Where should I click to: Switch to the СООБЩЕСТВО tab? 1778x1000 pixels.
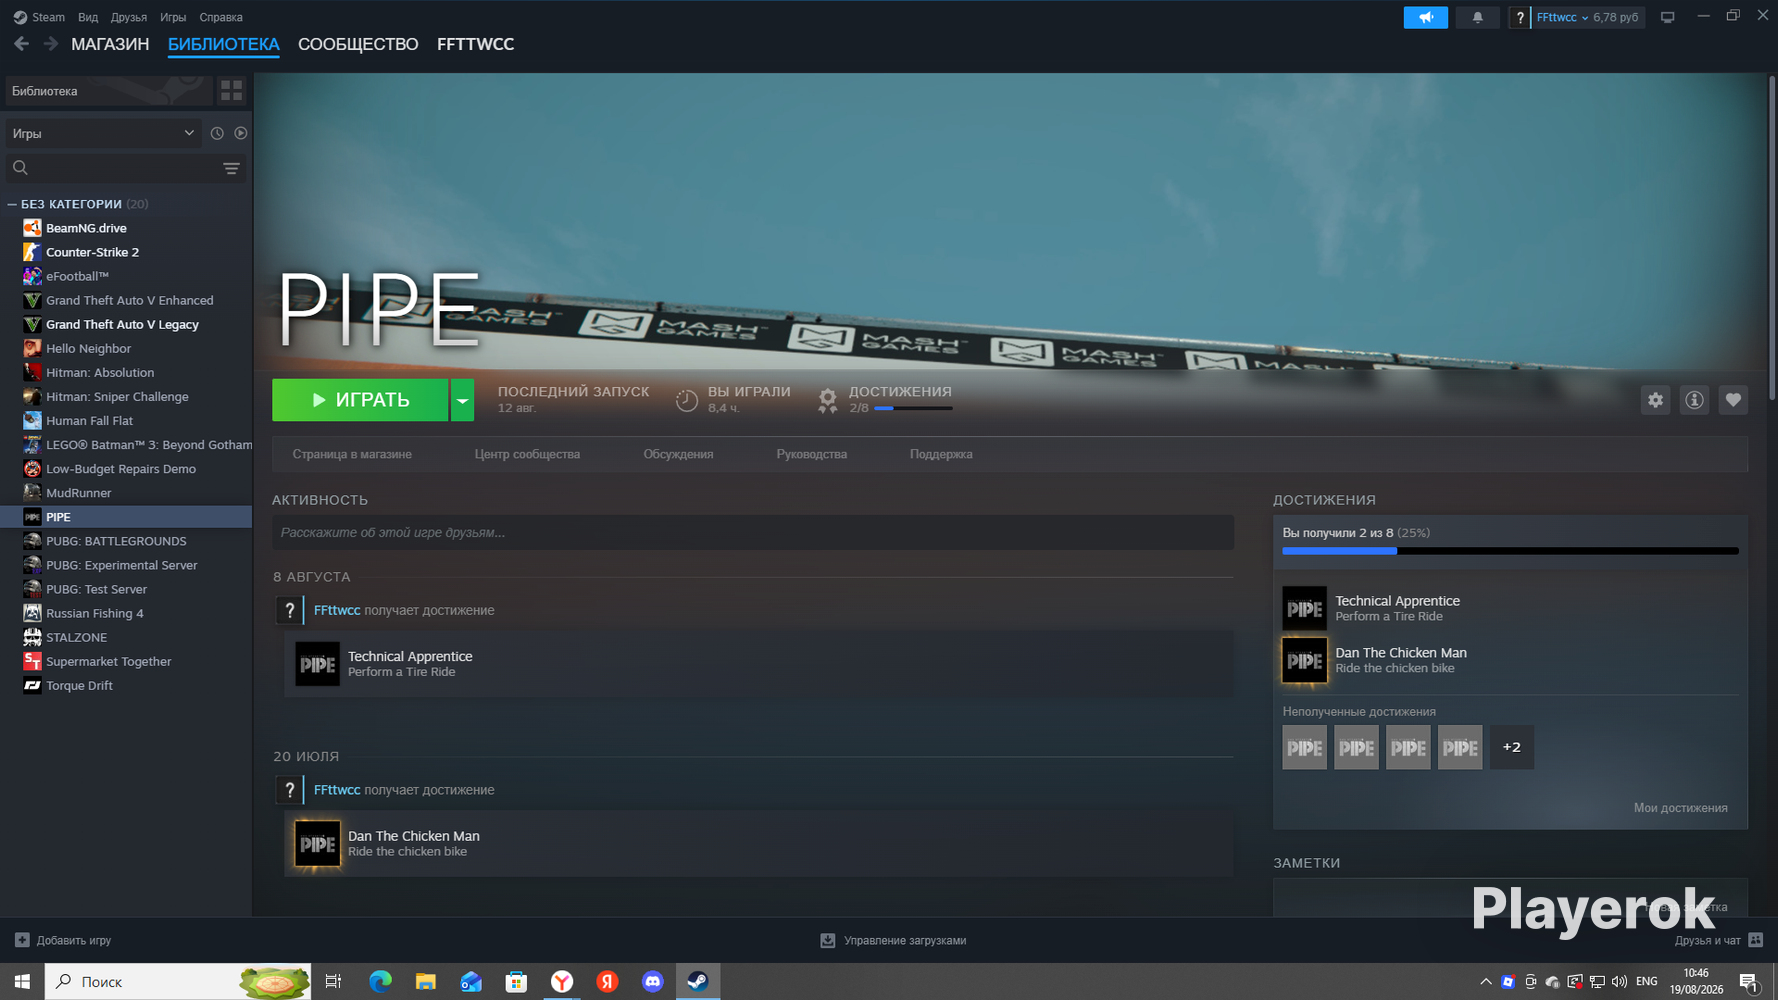[358, 44]
